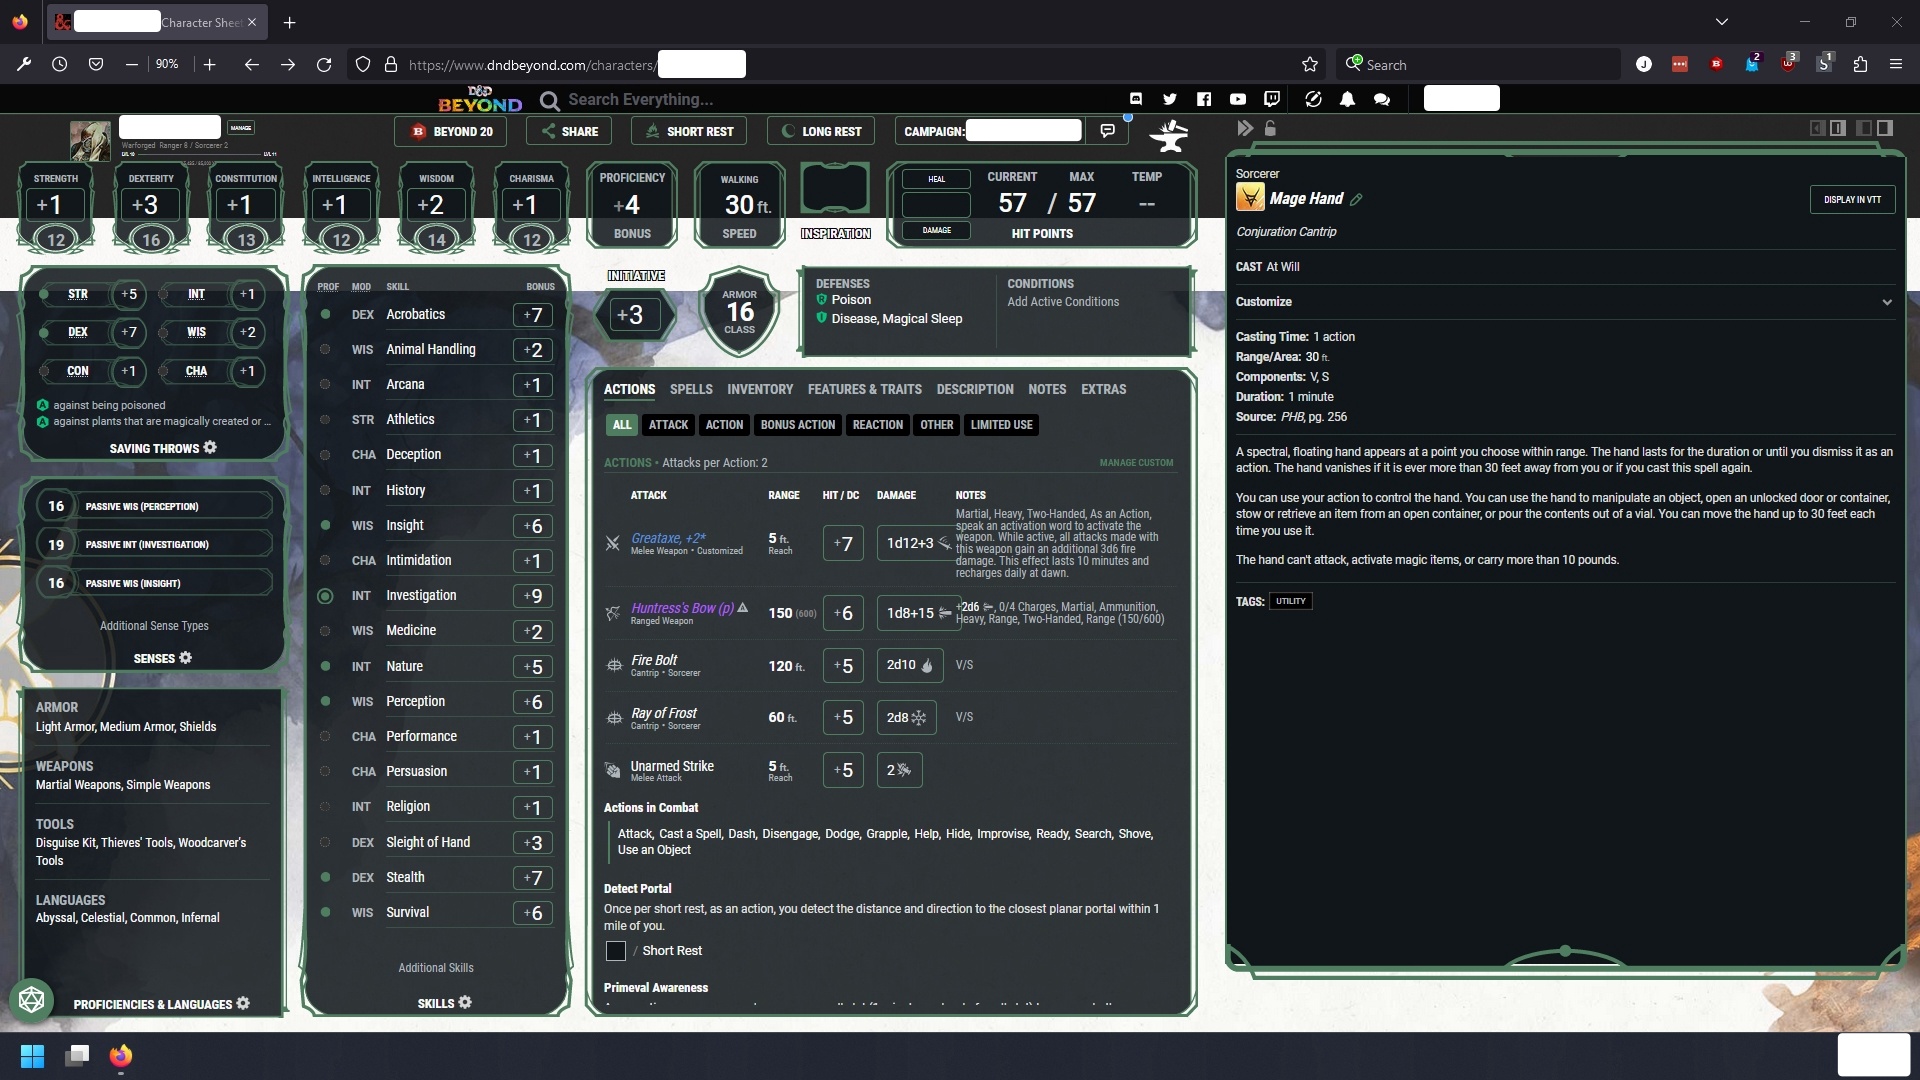Toggle the STR saving throw proficiency dot
The height and width of the screenshot is (1080, 1920).
44,294
